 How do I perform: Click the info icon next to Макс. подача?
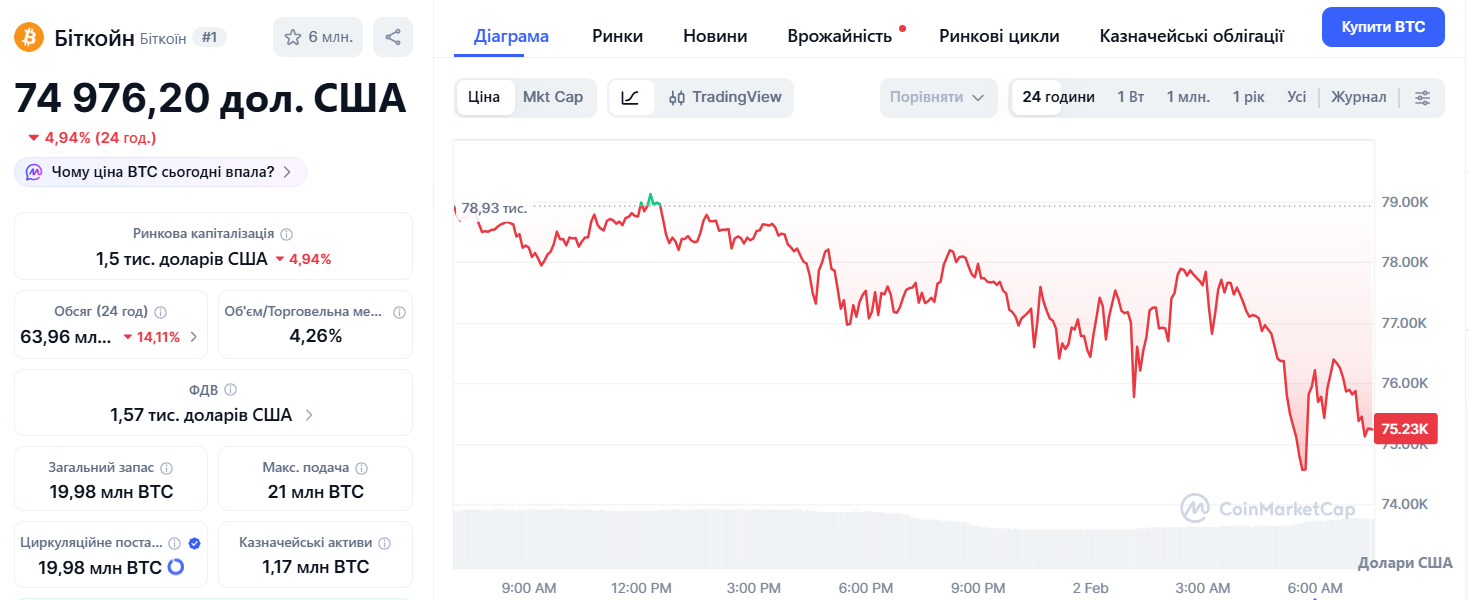click(x=362, y=468)
